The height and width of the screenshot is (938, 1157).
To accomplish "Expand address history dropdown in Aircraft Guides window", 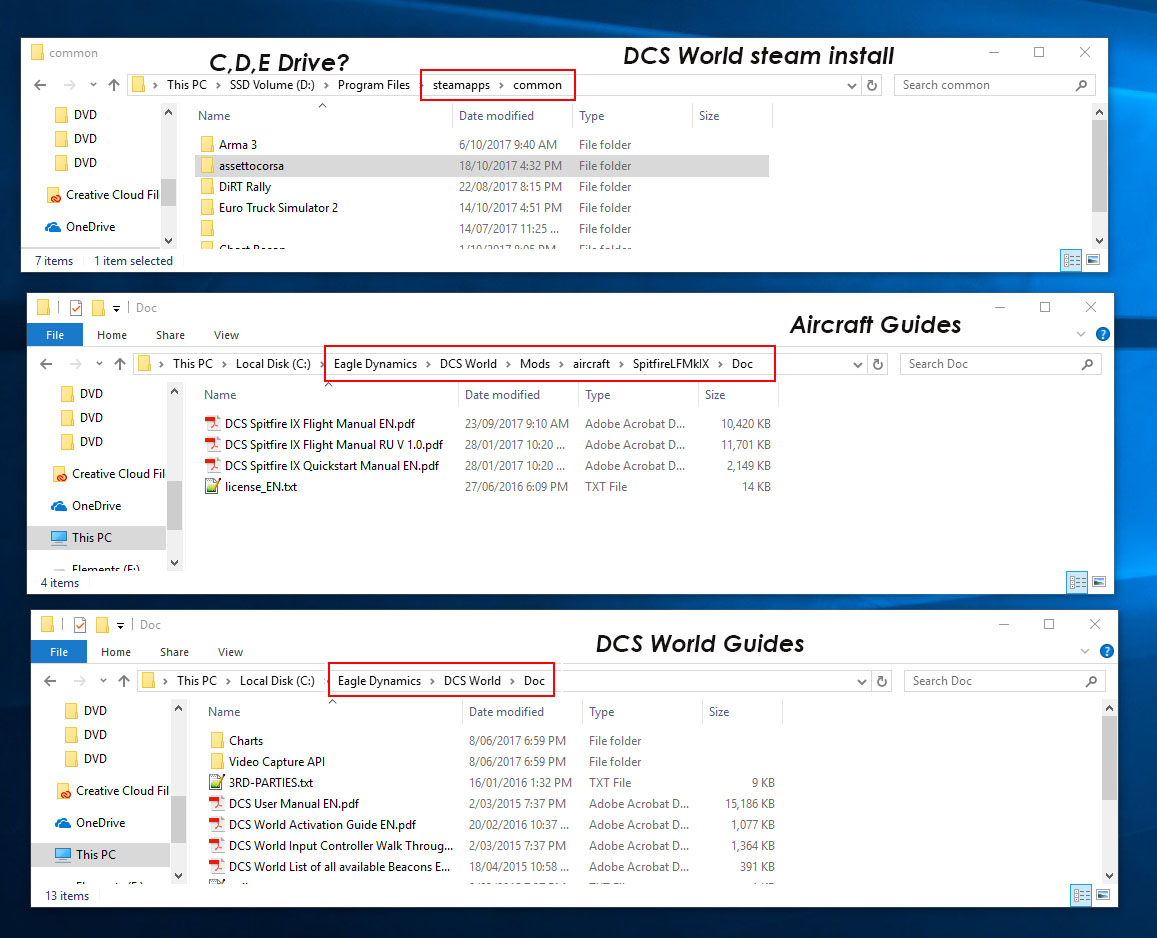I will pyautogui.click(x=857, y=365).
